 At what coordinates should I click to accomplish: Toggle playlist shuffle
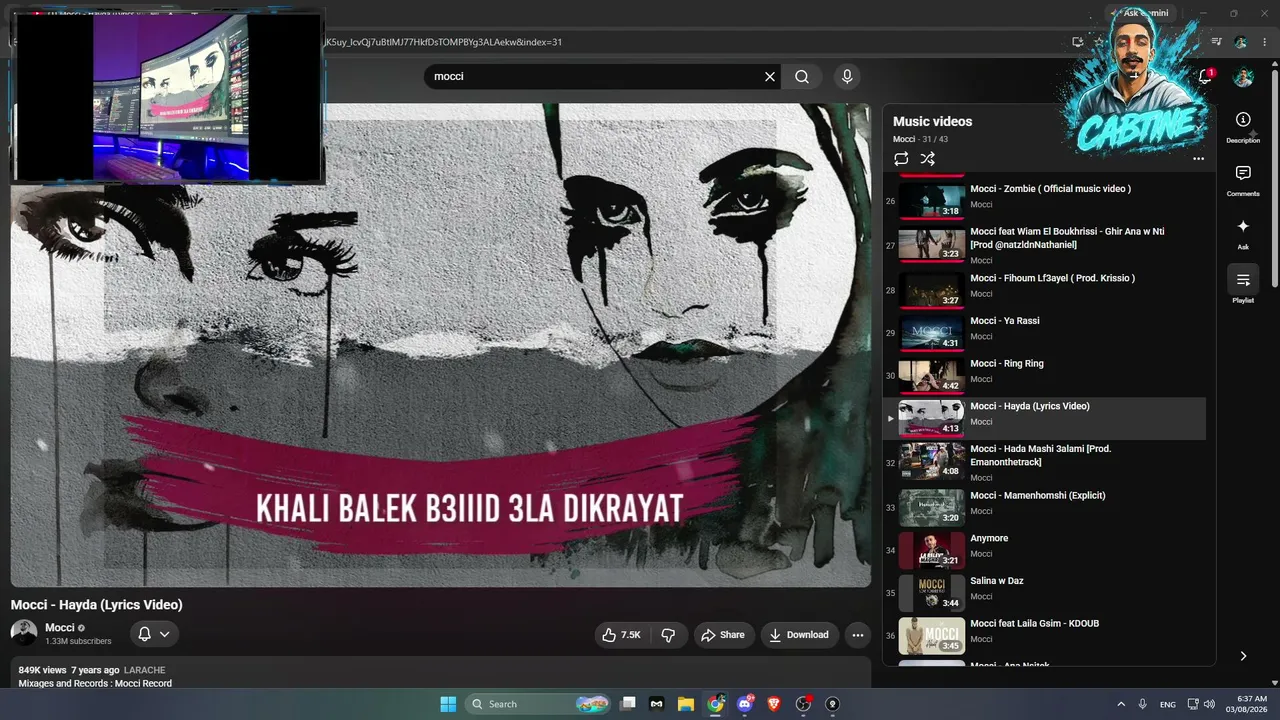(928, 159)
